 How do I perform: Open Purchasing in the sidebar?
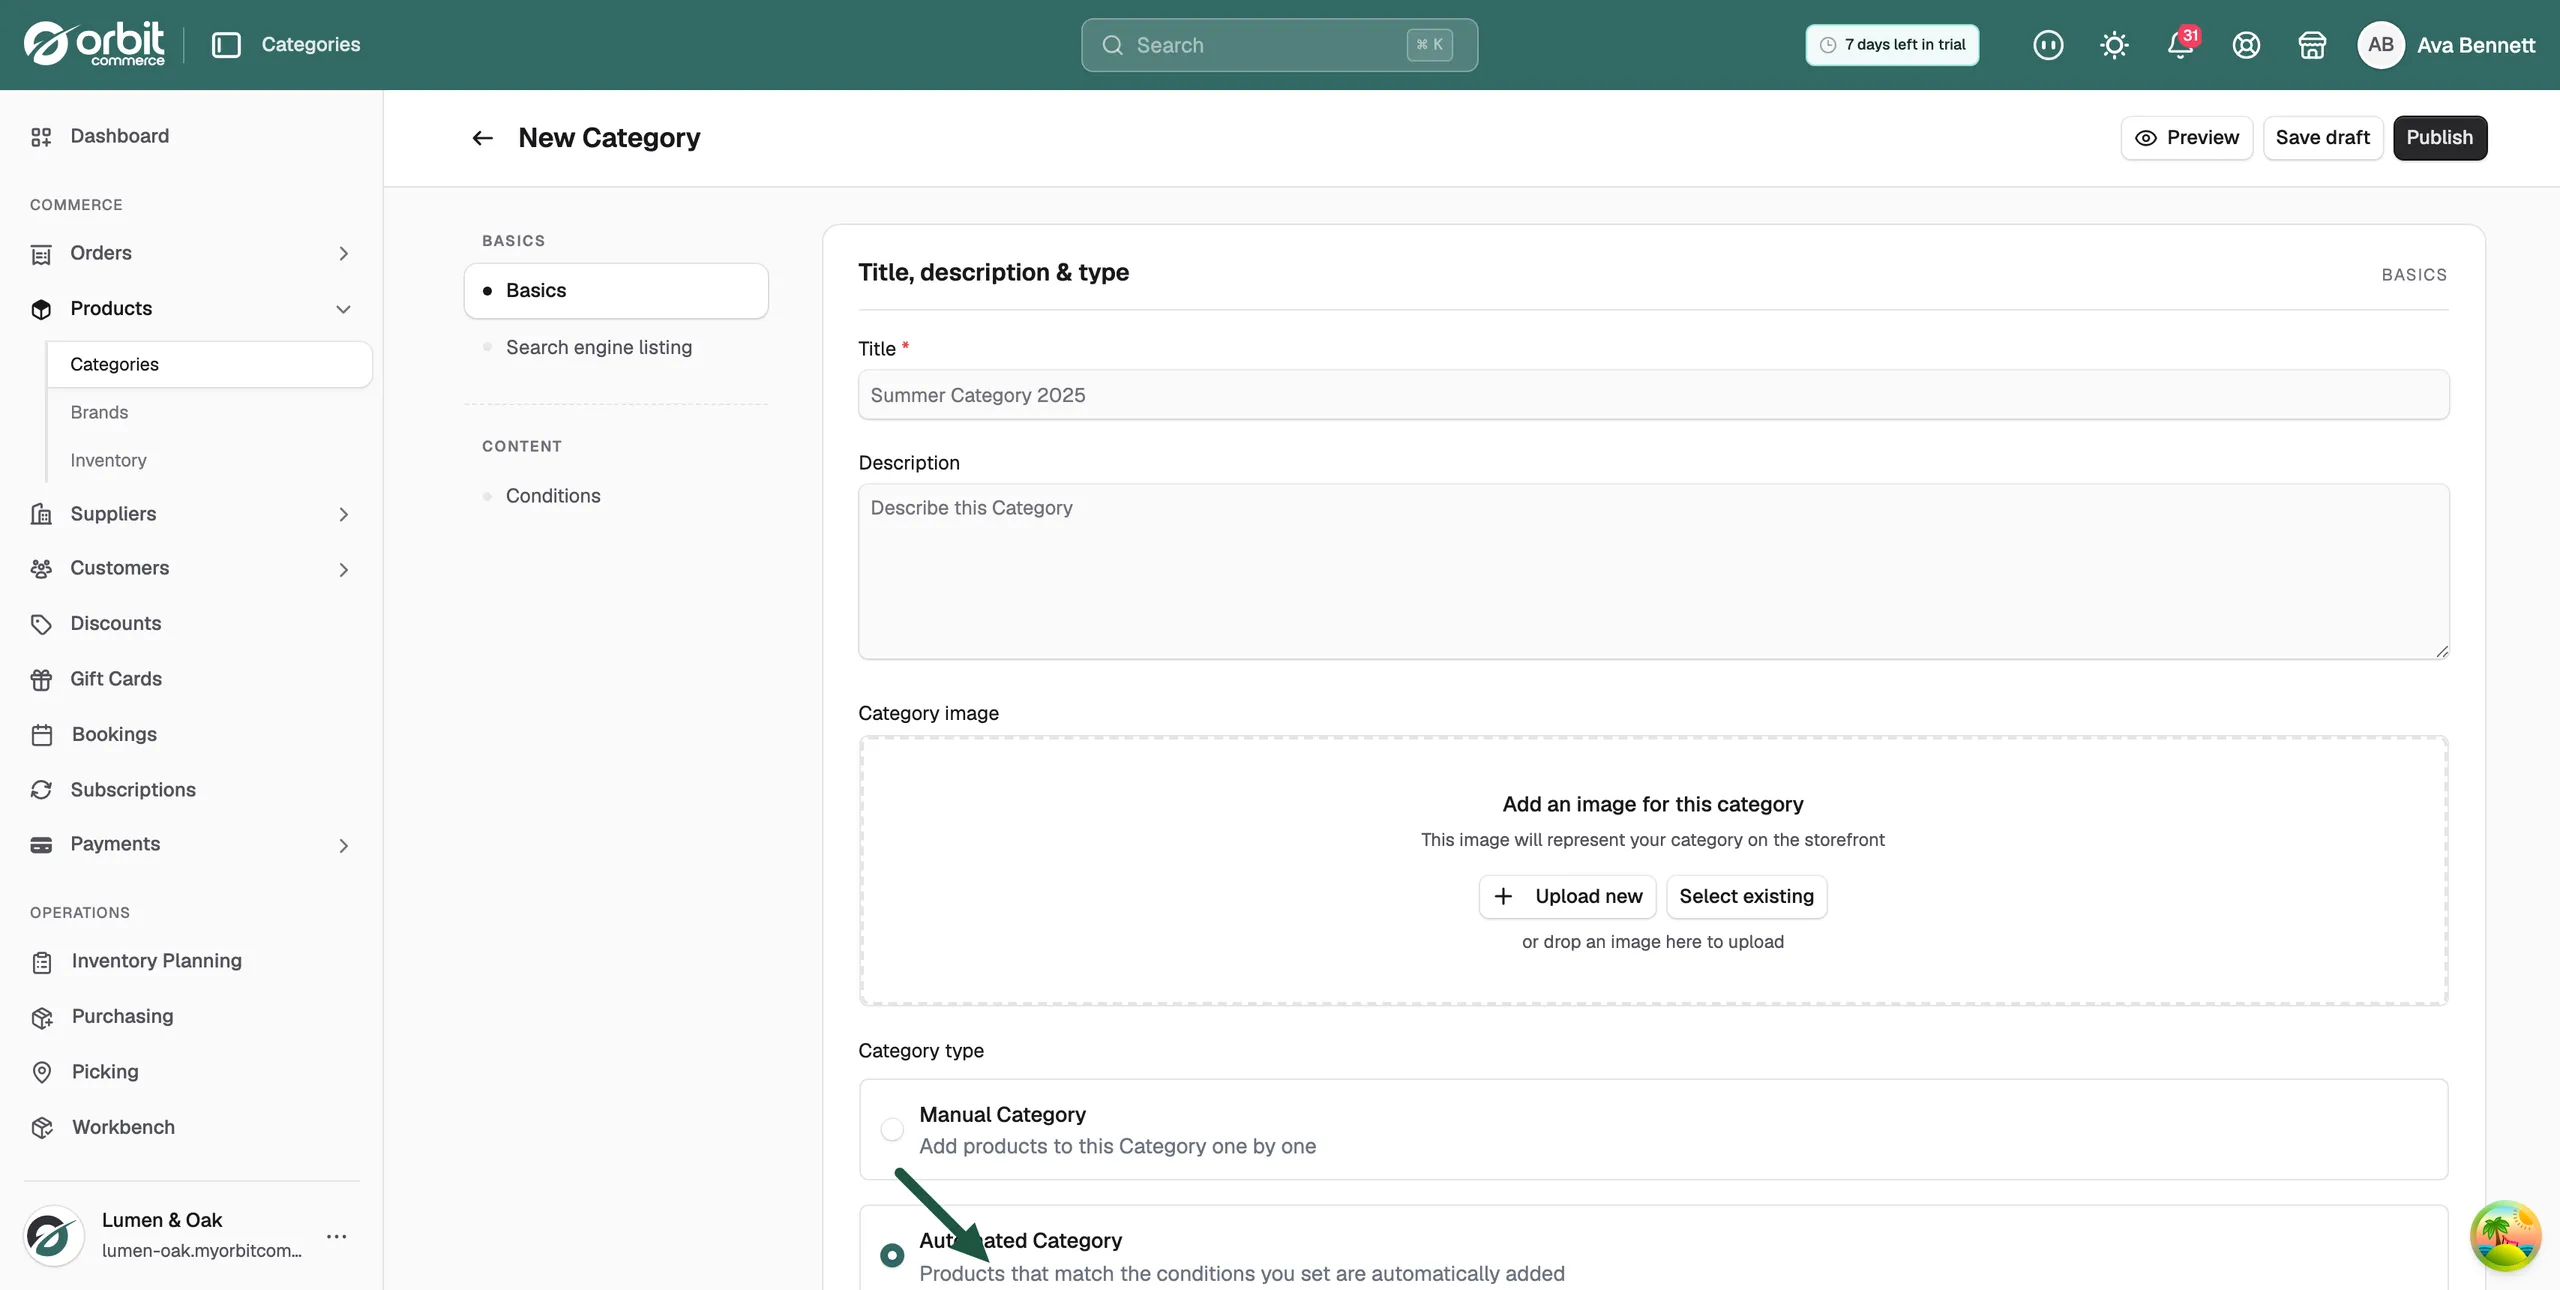[191, 1017]
